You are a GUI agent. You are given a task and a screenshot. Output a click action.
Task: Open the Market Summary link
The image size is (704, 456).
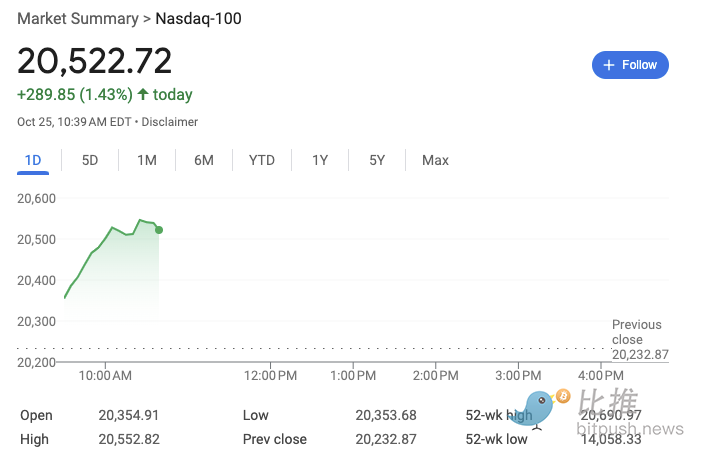coord(79,19)
